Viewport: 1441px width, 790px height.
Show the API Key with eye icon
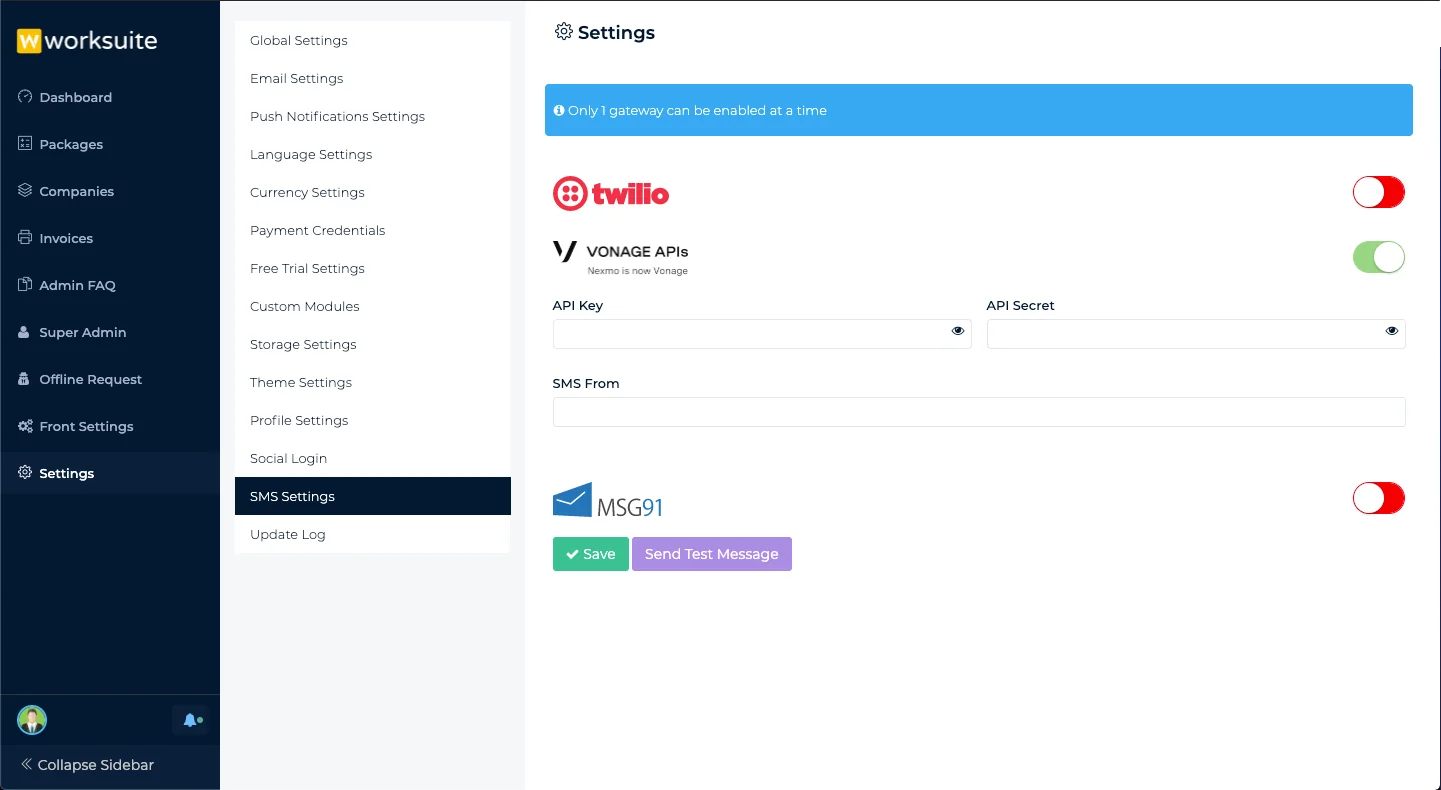[958, 331]
